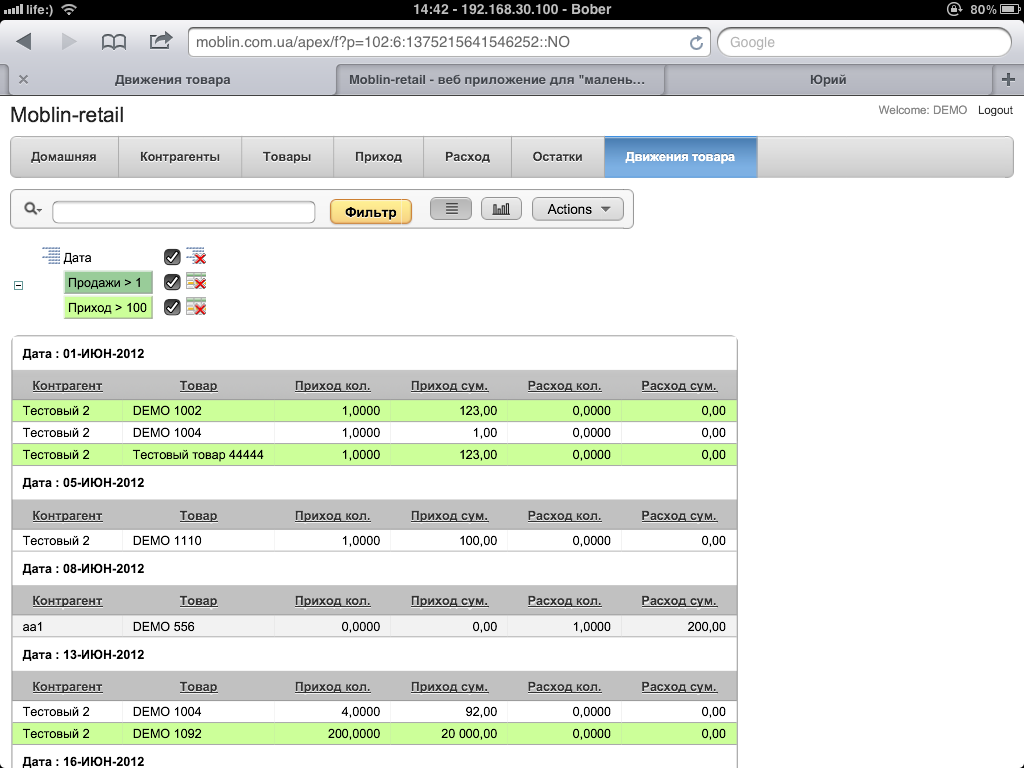Image resolution: width=1024 pixels, height=768 pixels.
Task: Tap the Google search field
Action: pyautogui.click(x=864, y=42)
